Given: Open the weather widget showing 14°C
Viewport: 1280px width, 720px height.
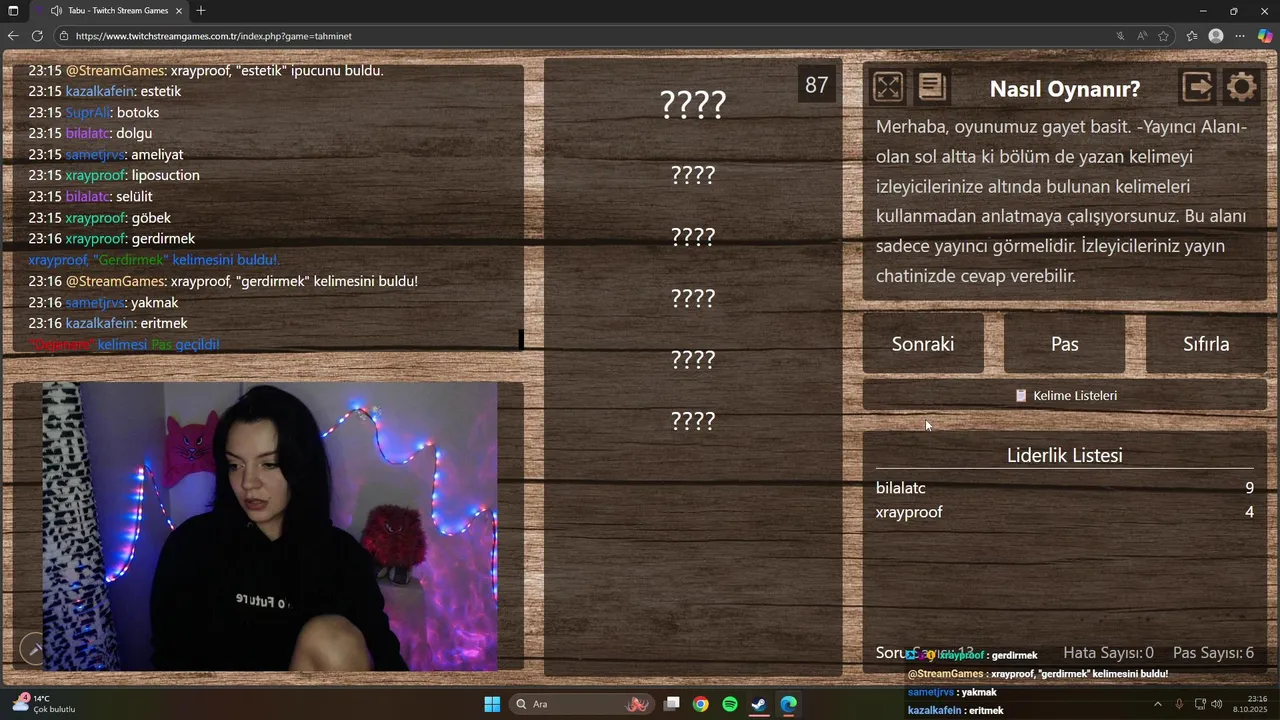Looking at the screenshot, I should click(x=43, y=704).
